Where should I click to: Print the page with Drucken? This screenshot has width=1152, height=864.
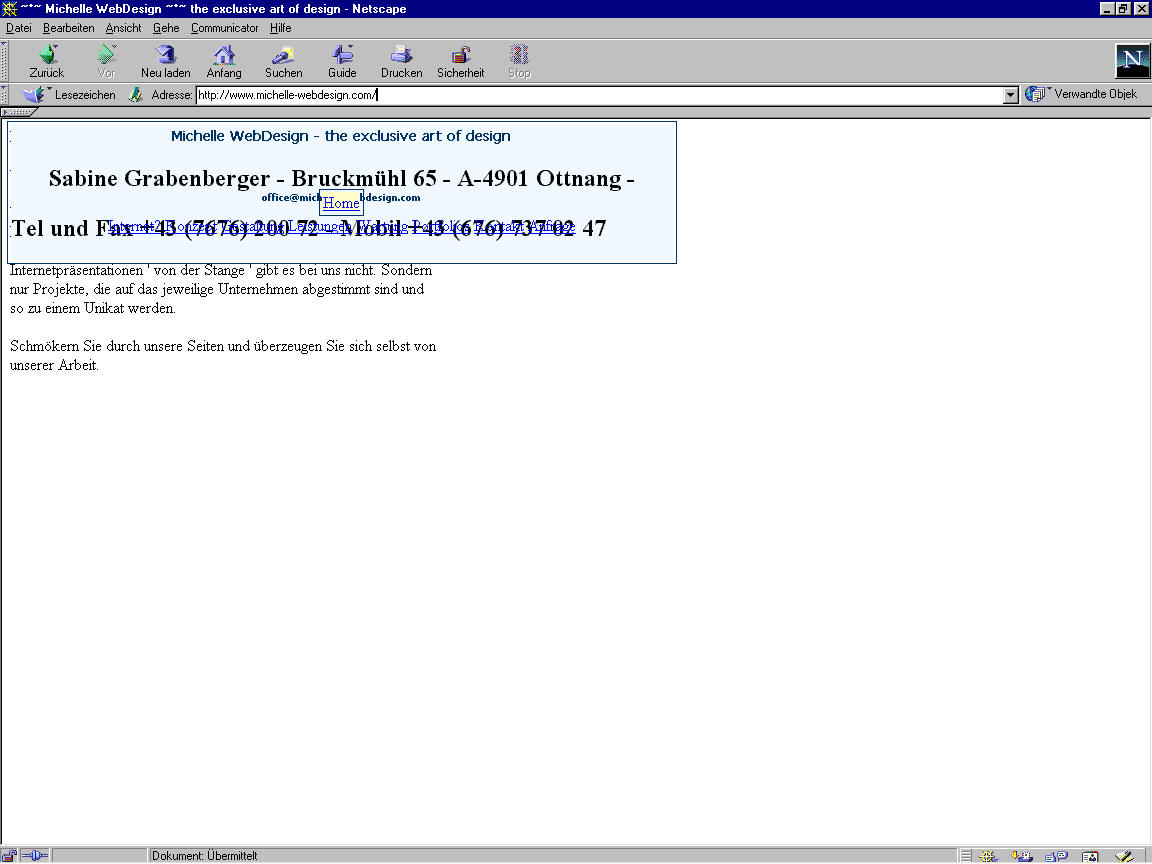click(x=401, y=61)
